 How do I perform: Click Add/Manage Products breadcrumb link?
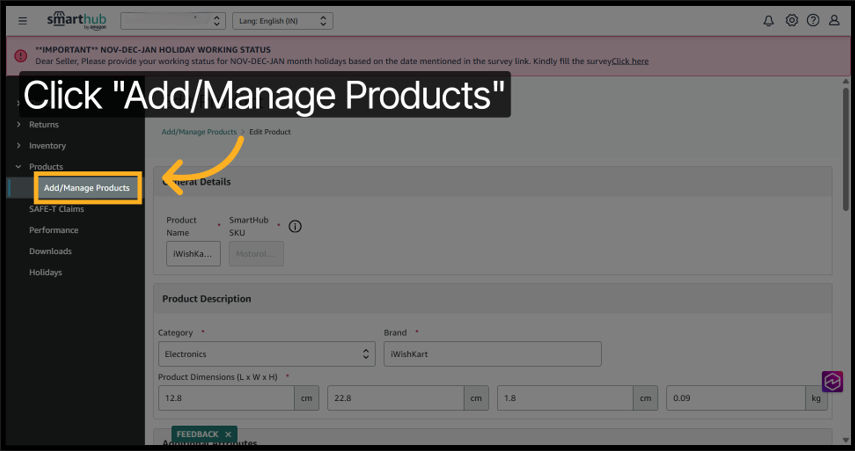(x=199, y=132)
